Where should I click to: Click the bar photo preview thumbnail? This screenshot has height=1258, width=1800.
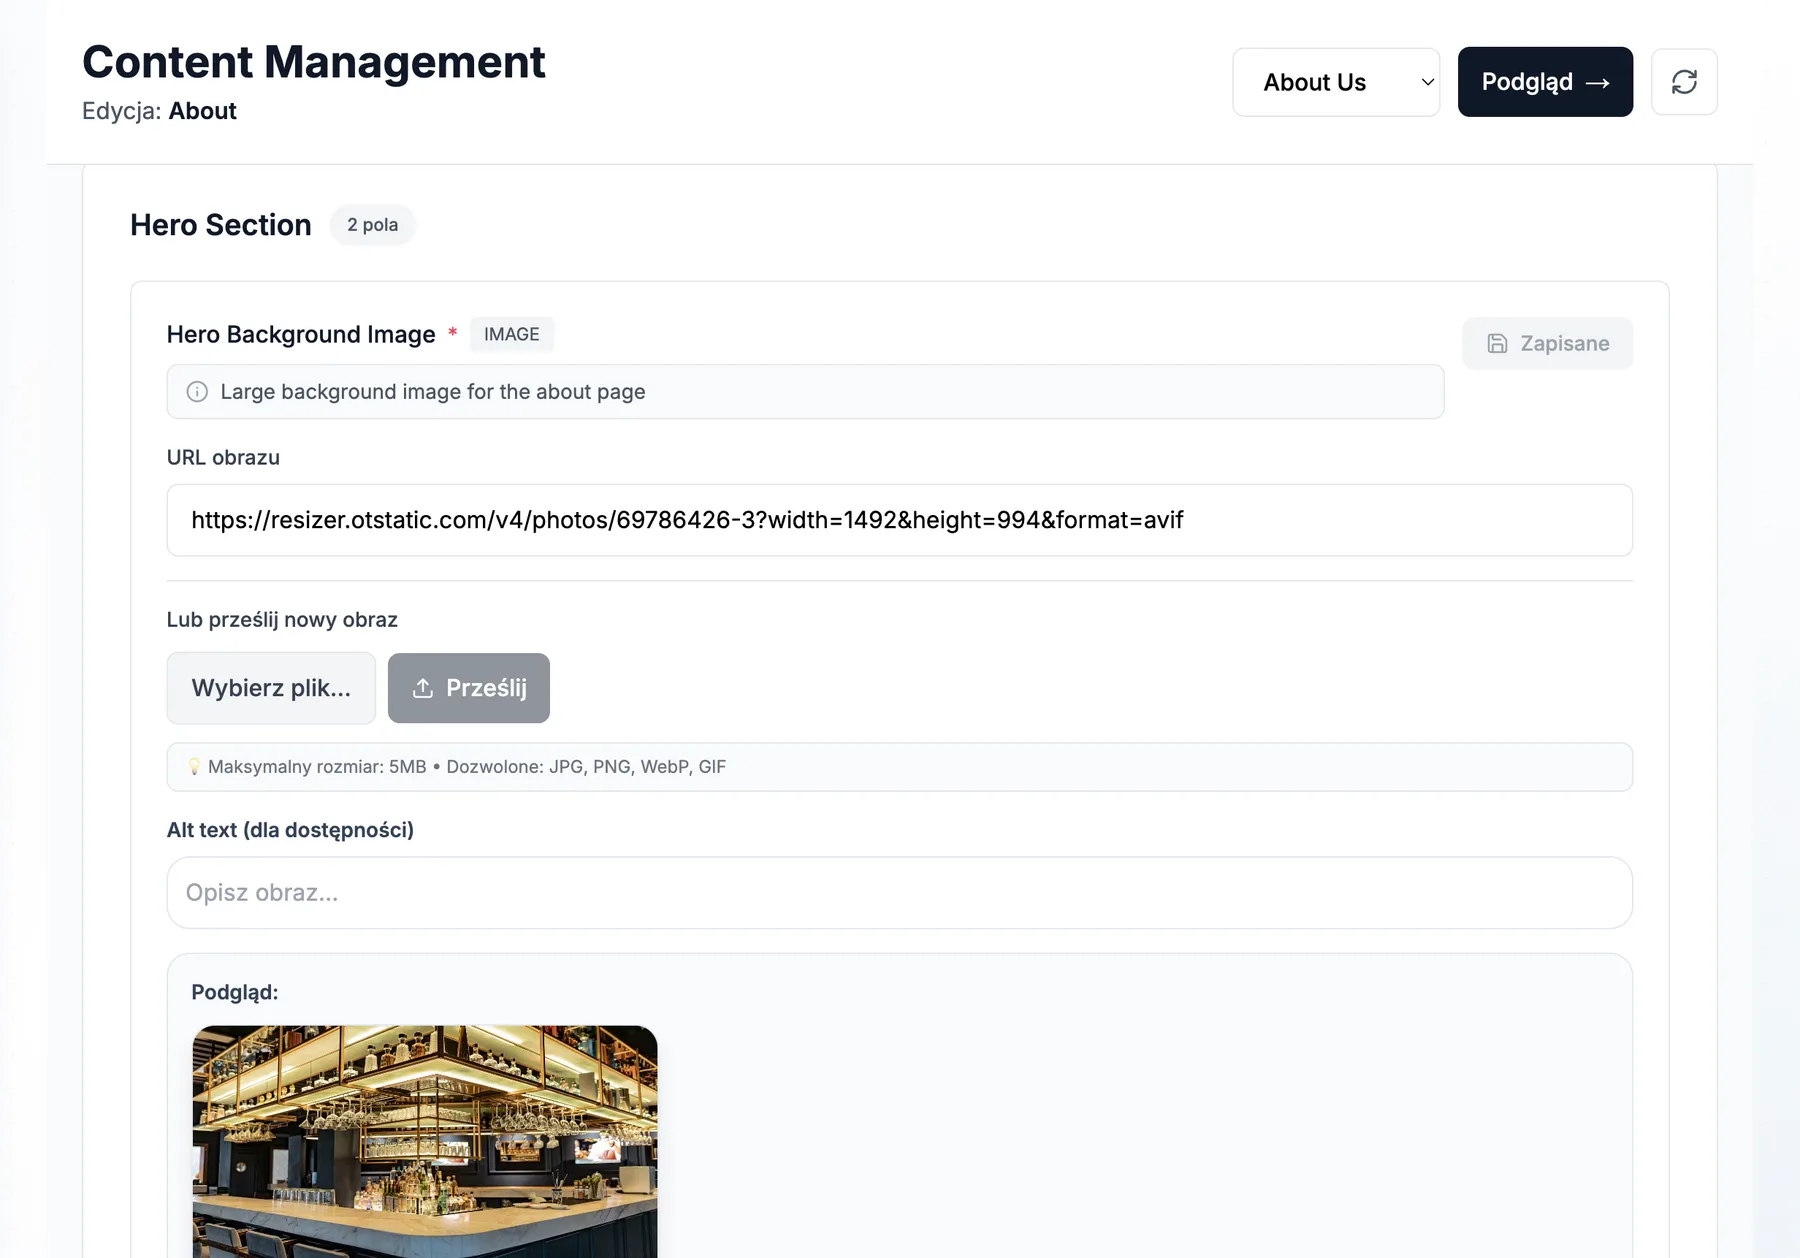[x=425, y=1141]
